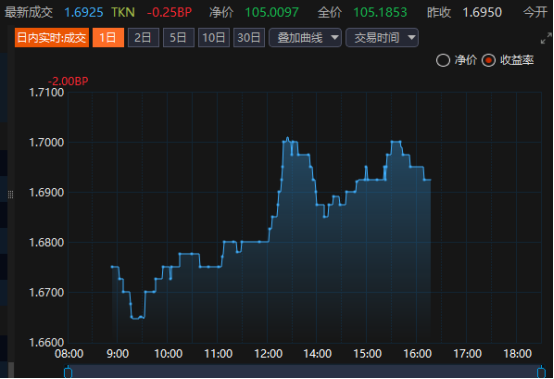Switch to the 10日 period

[214, 37]
